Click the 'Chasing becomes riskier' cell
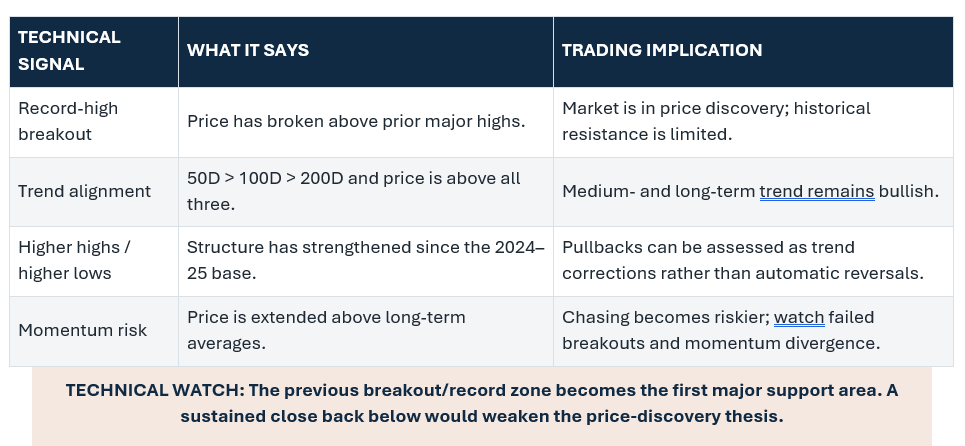The height and width of the screenshot is (446, 965). 753,331
